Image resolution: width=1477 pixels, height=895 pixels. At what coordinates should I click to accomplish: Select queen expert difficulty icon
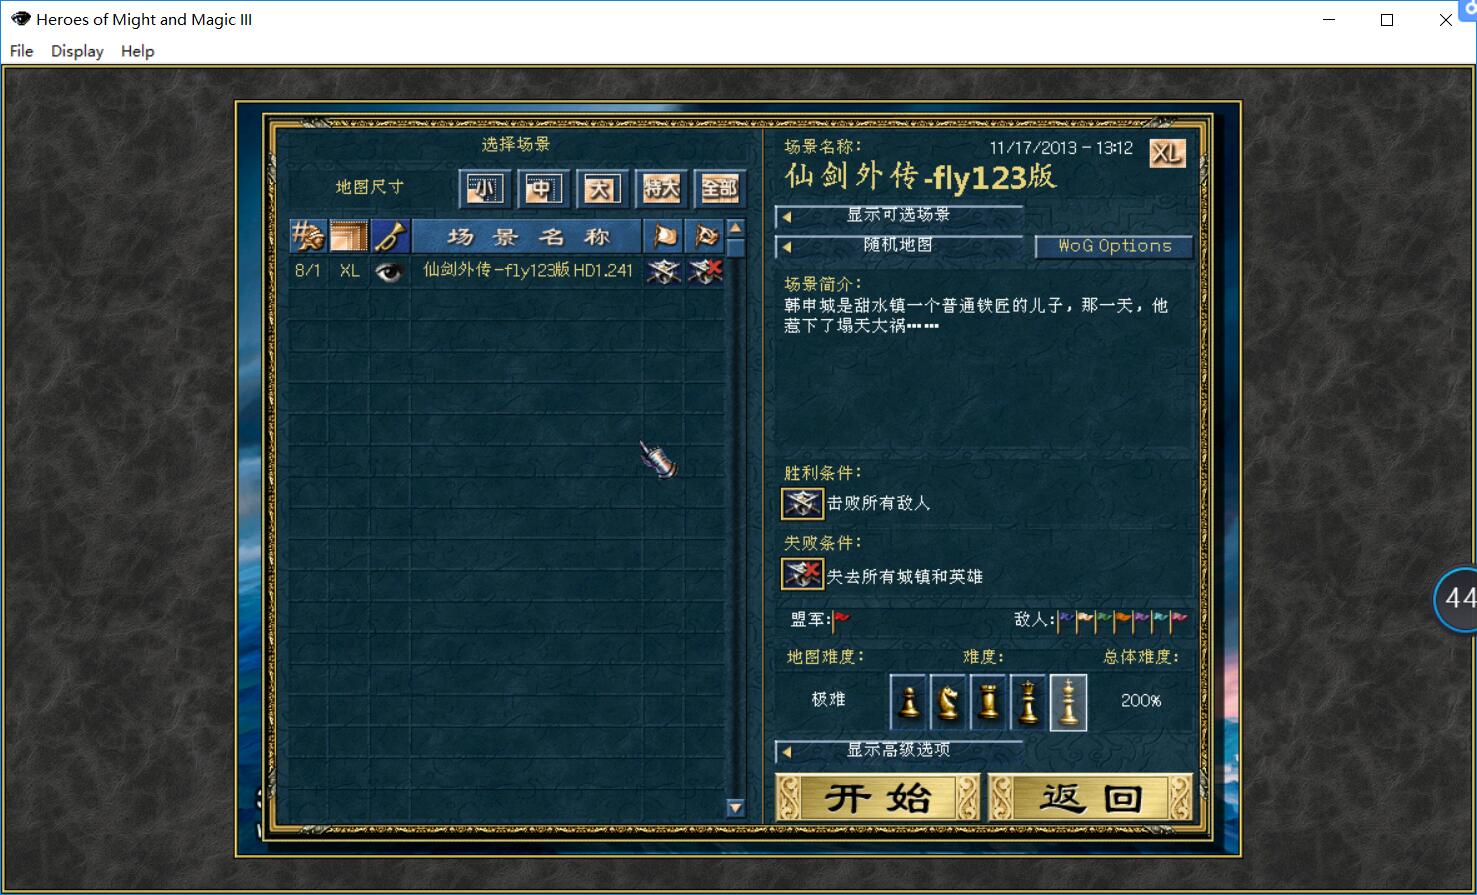(1028, 702)
